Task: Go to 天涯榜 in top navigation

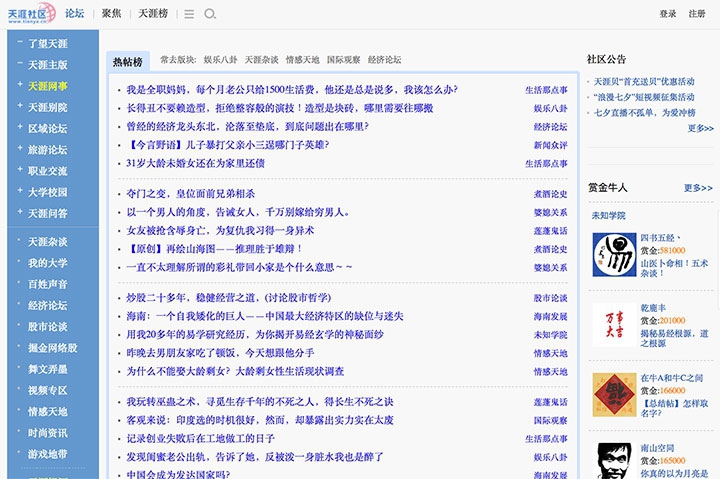Action: pos(155,14)
